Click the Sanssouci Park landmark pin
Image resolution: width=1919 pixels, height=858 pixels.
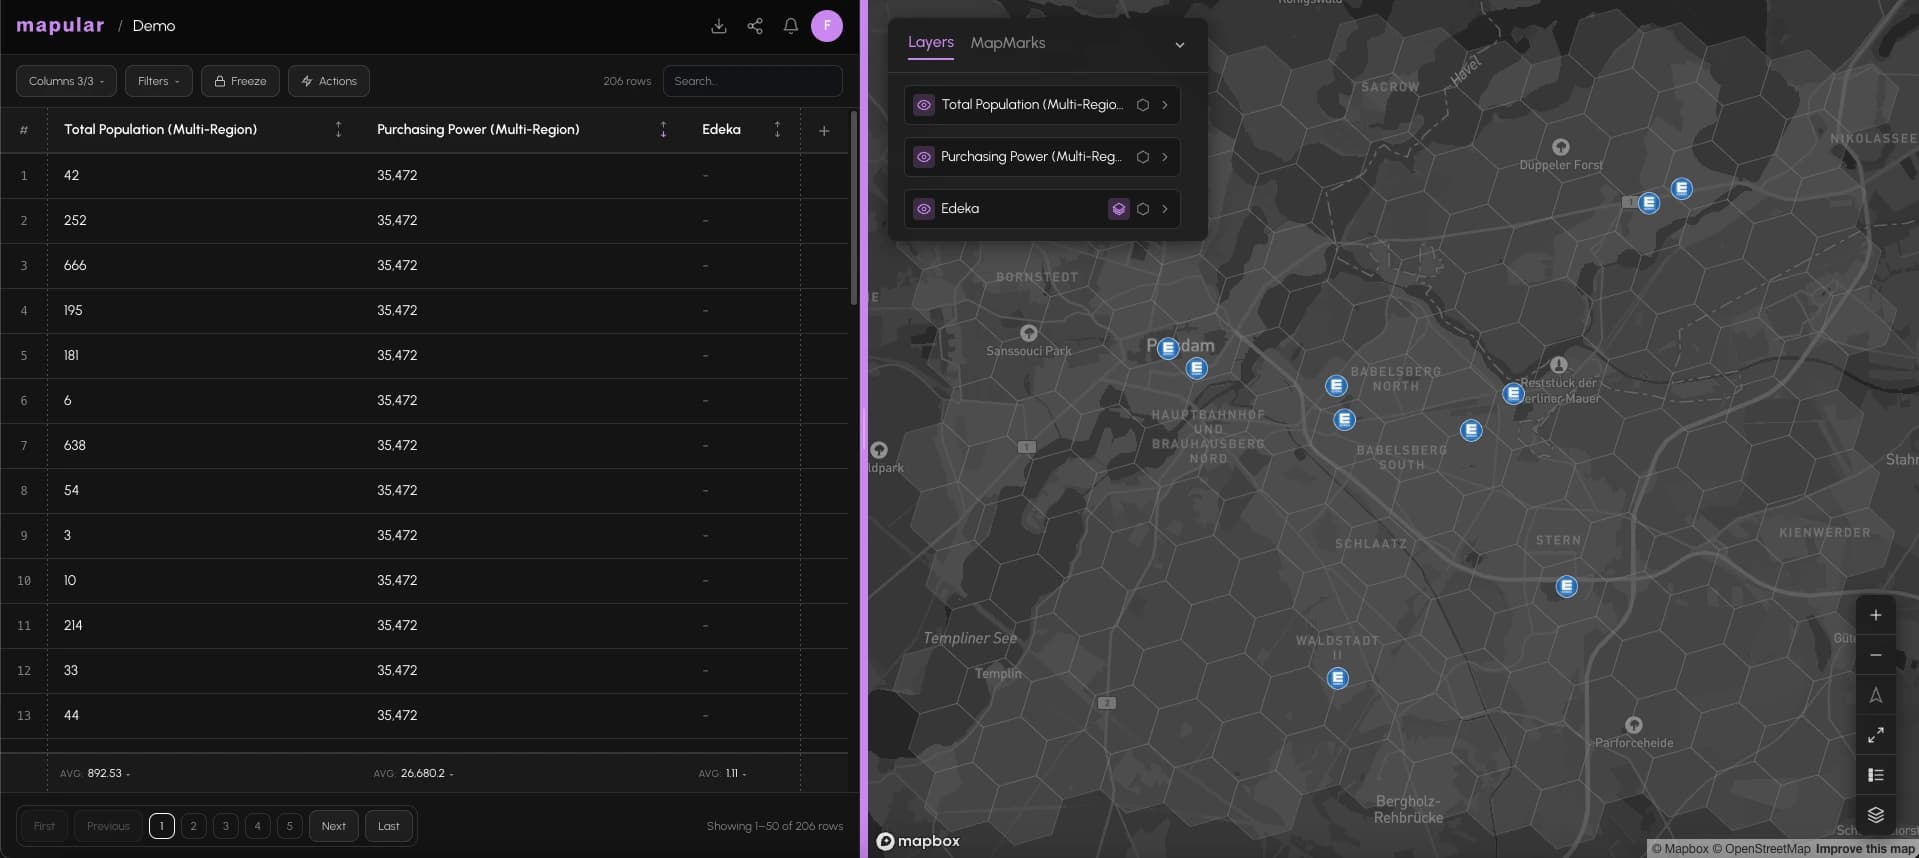(1028, 332)
